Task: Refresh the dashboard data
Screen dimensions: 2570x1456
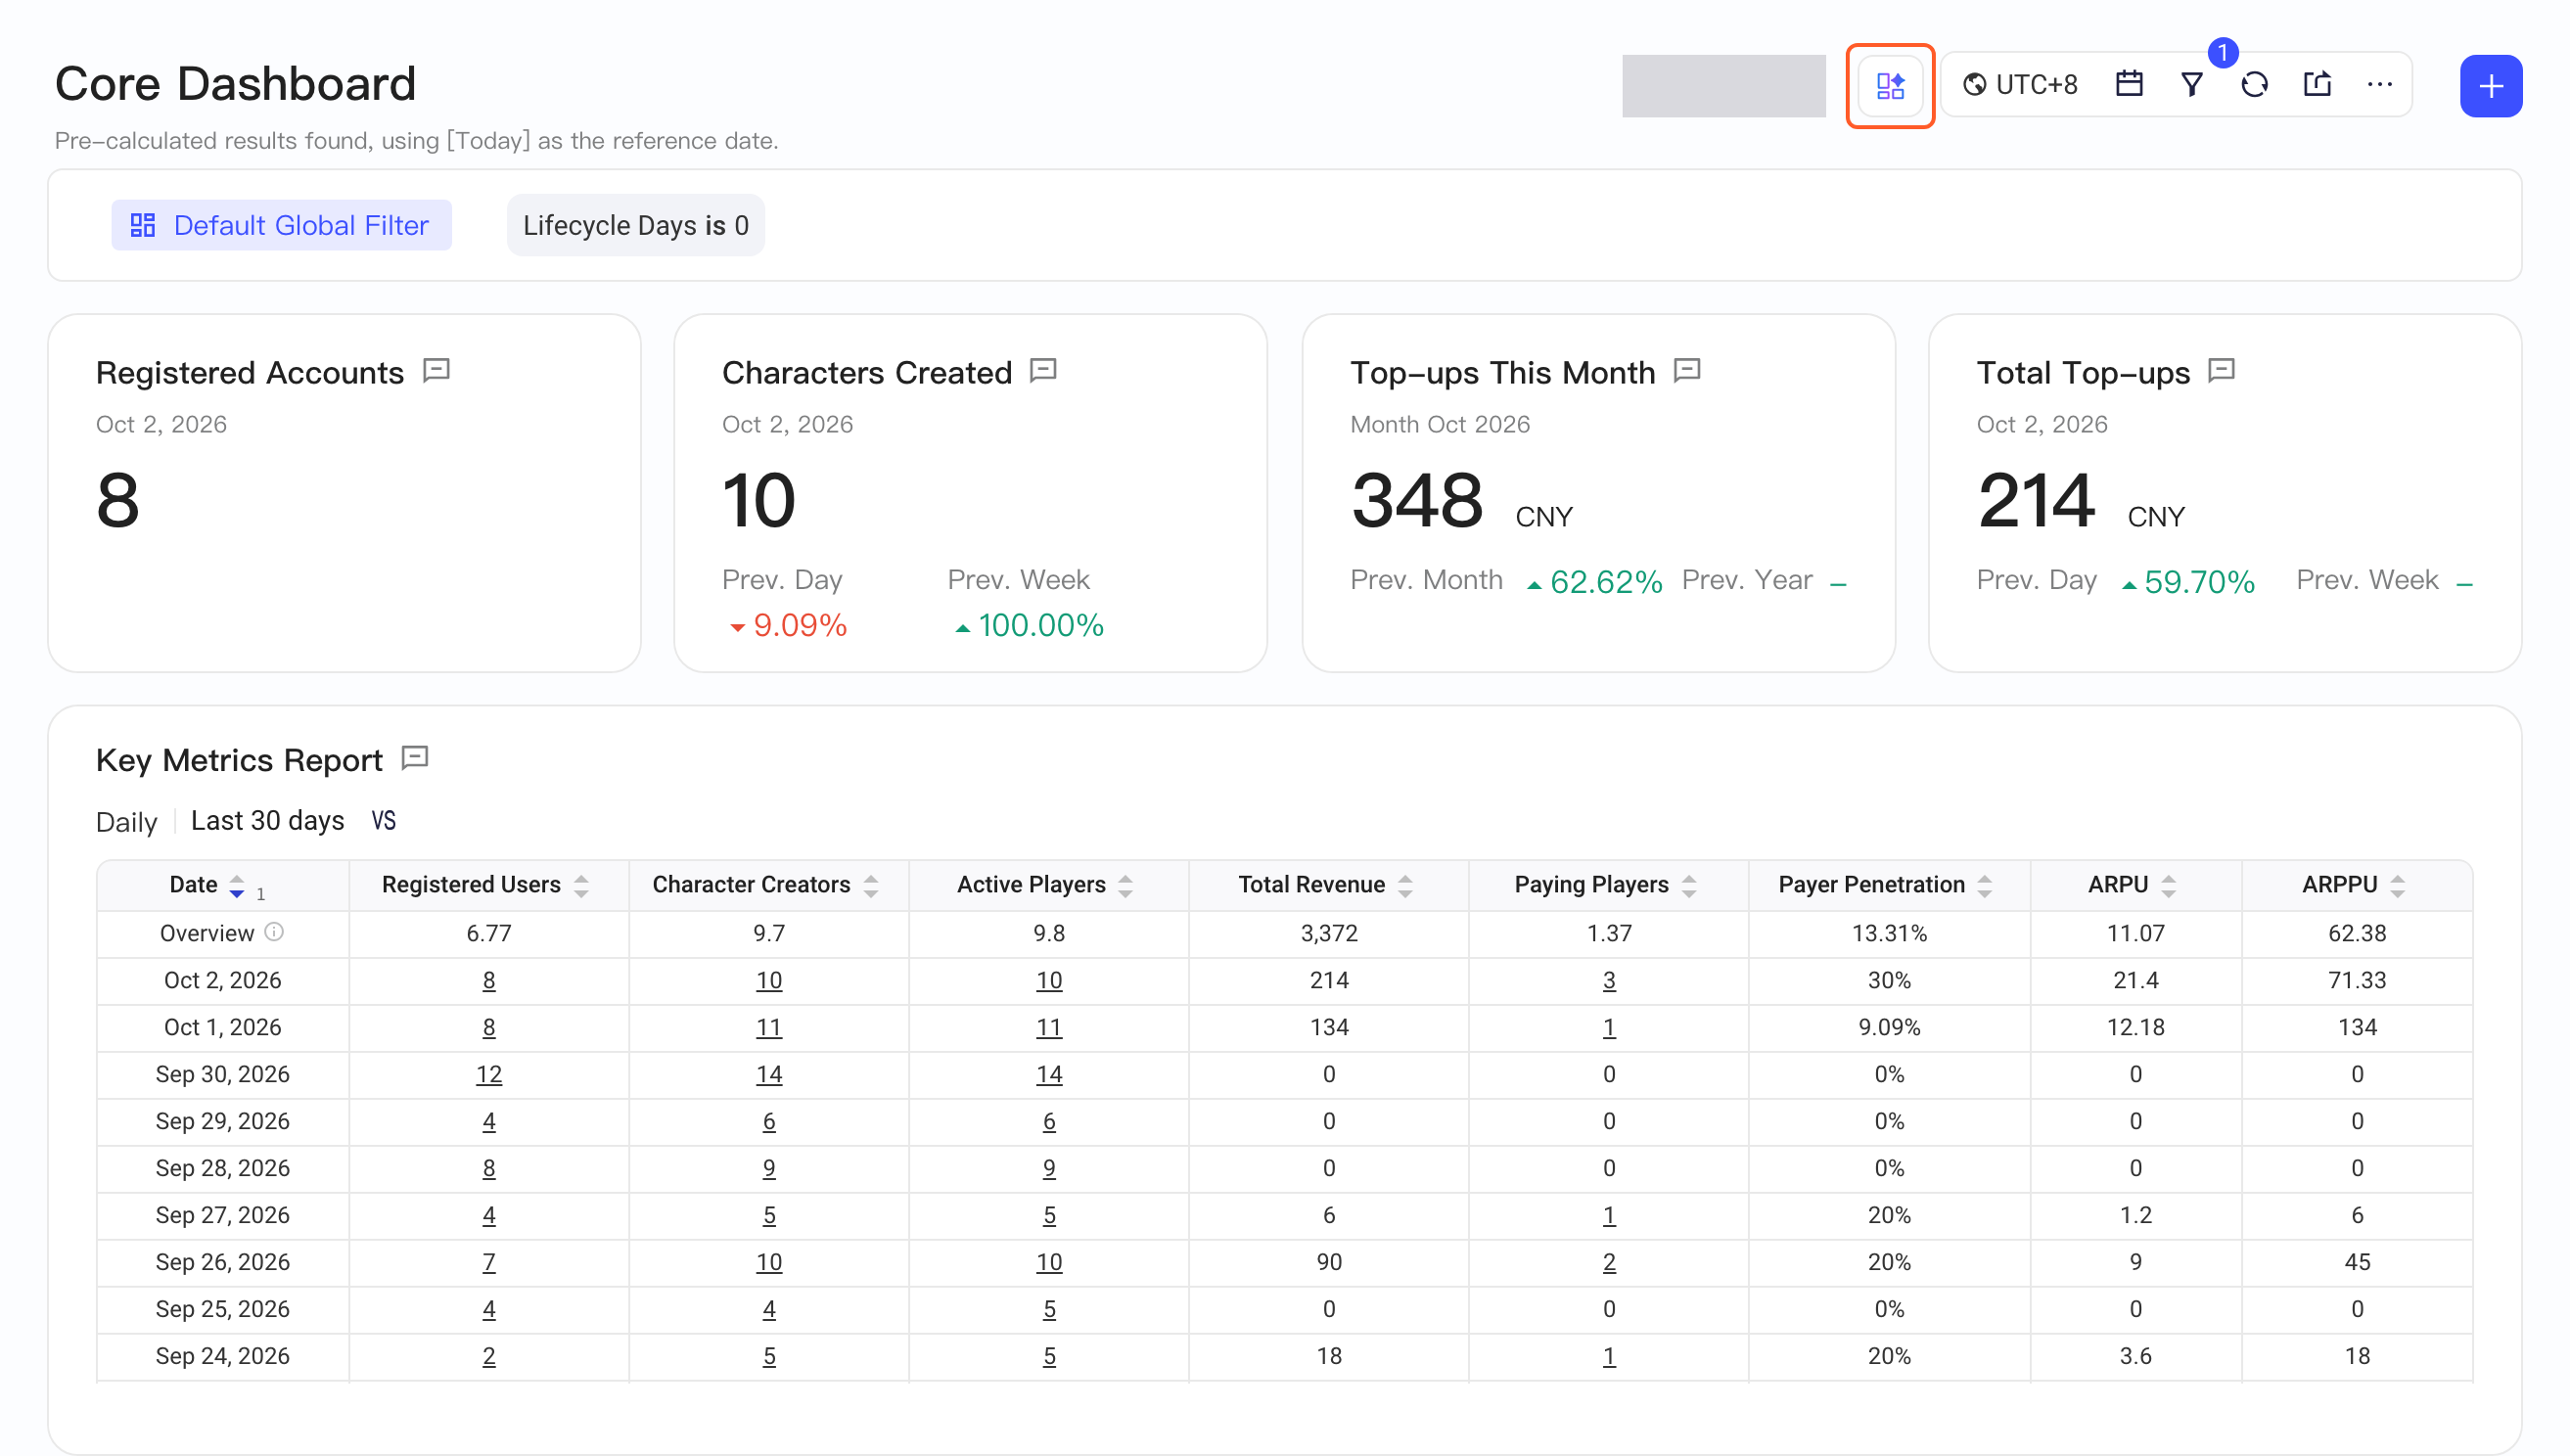Action: 2254,85
